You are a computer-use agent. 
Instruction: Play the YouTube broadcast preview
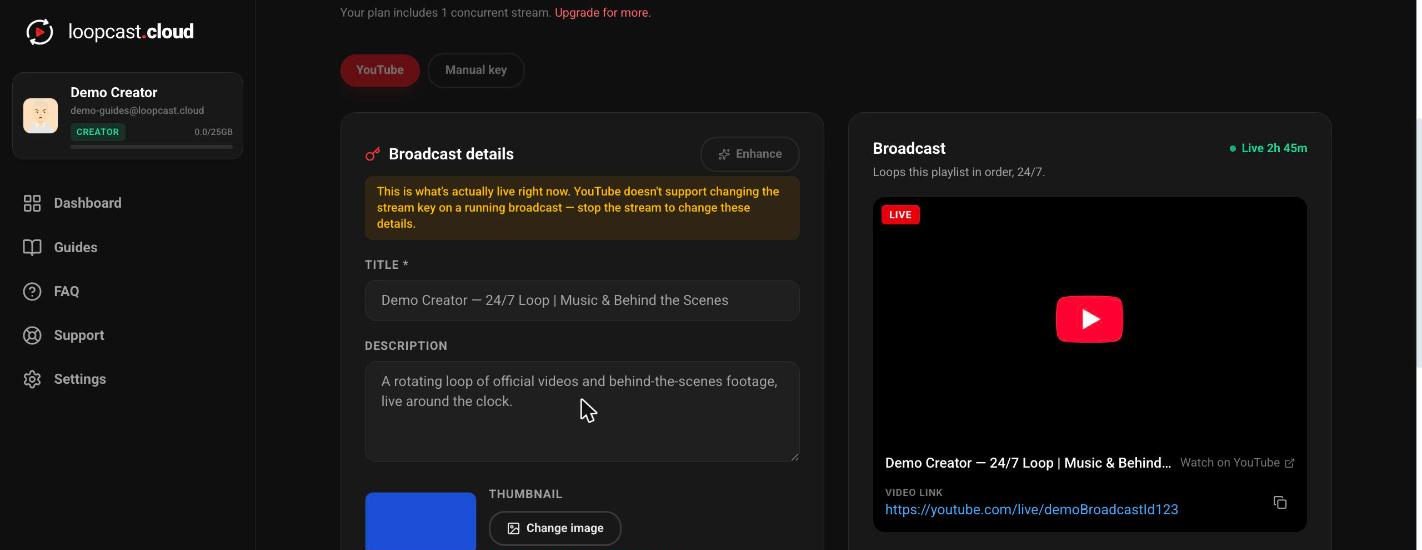(x=1089, y=319)
